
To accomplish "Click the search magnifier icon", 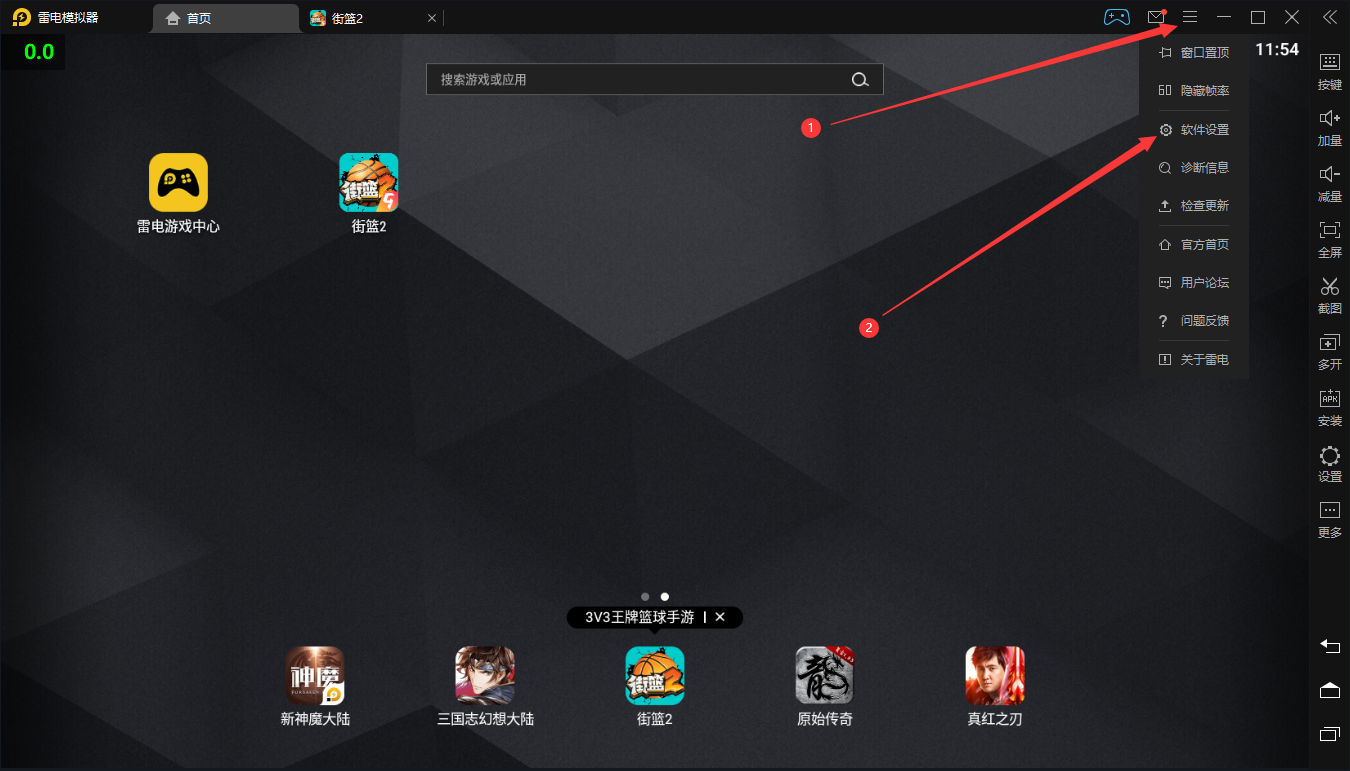I will [x=860, y=80].
